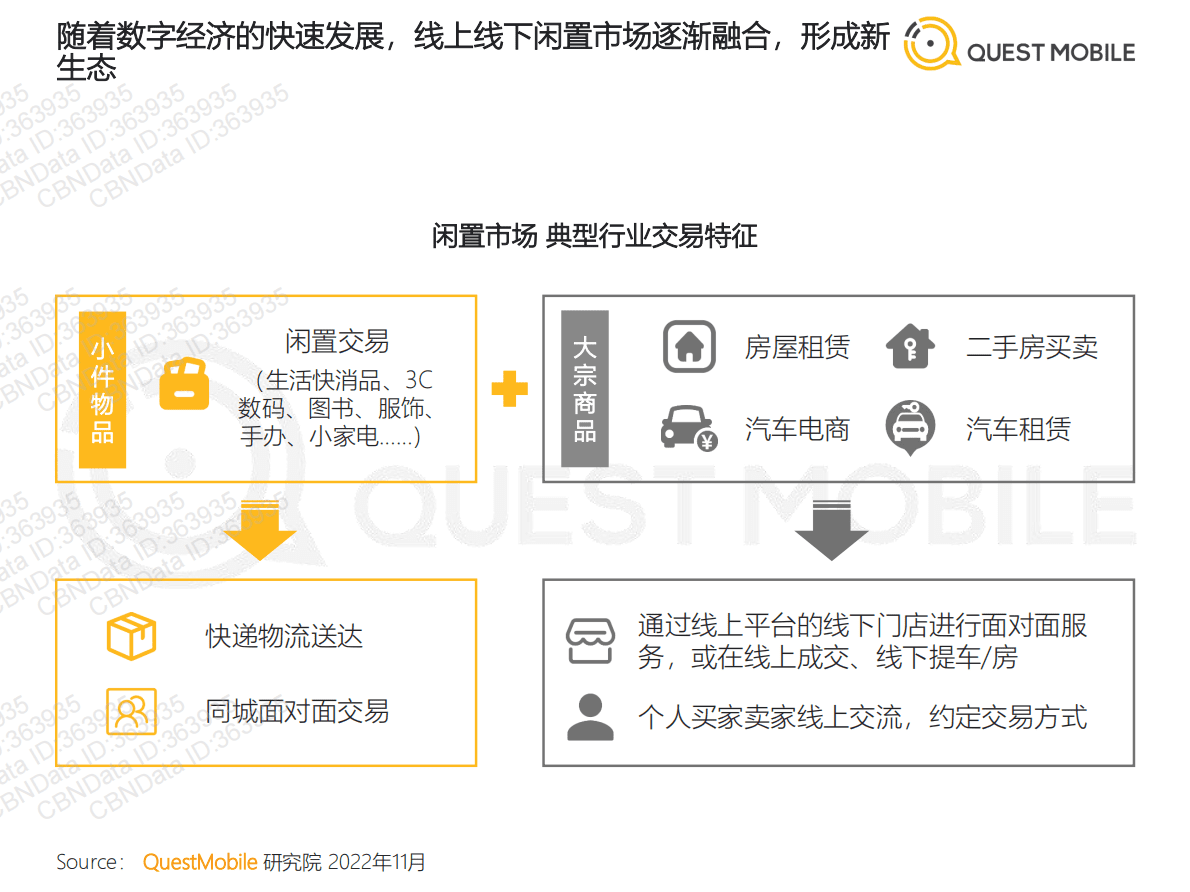Select the 汽车租赁 text label

point(1018,428)
